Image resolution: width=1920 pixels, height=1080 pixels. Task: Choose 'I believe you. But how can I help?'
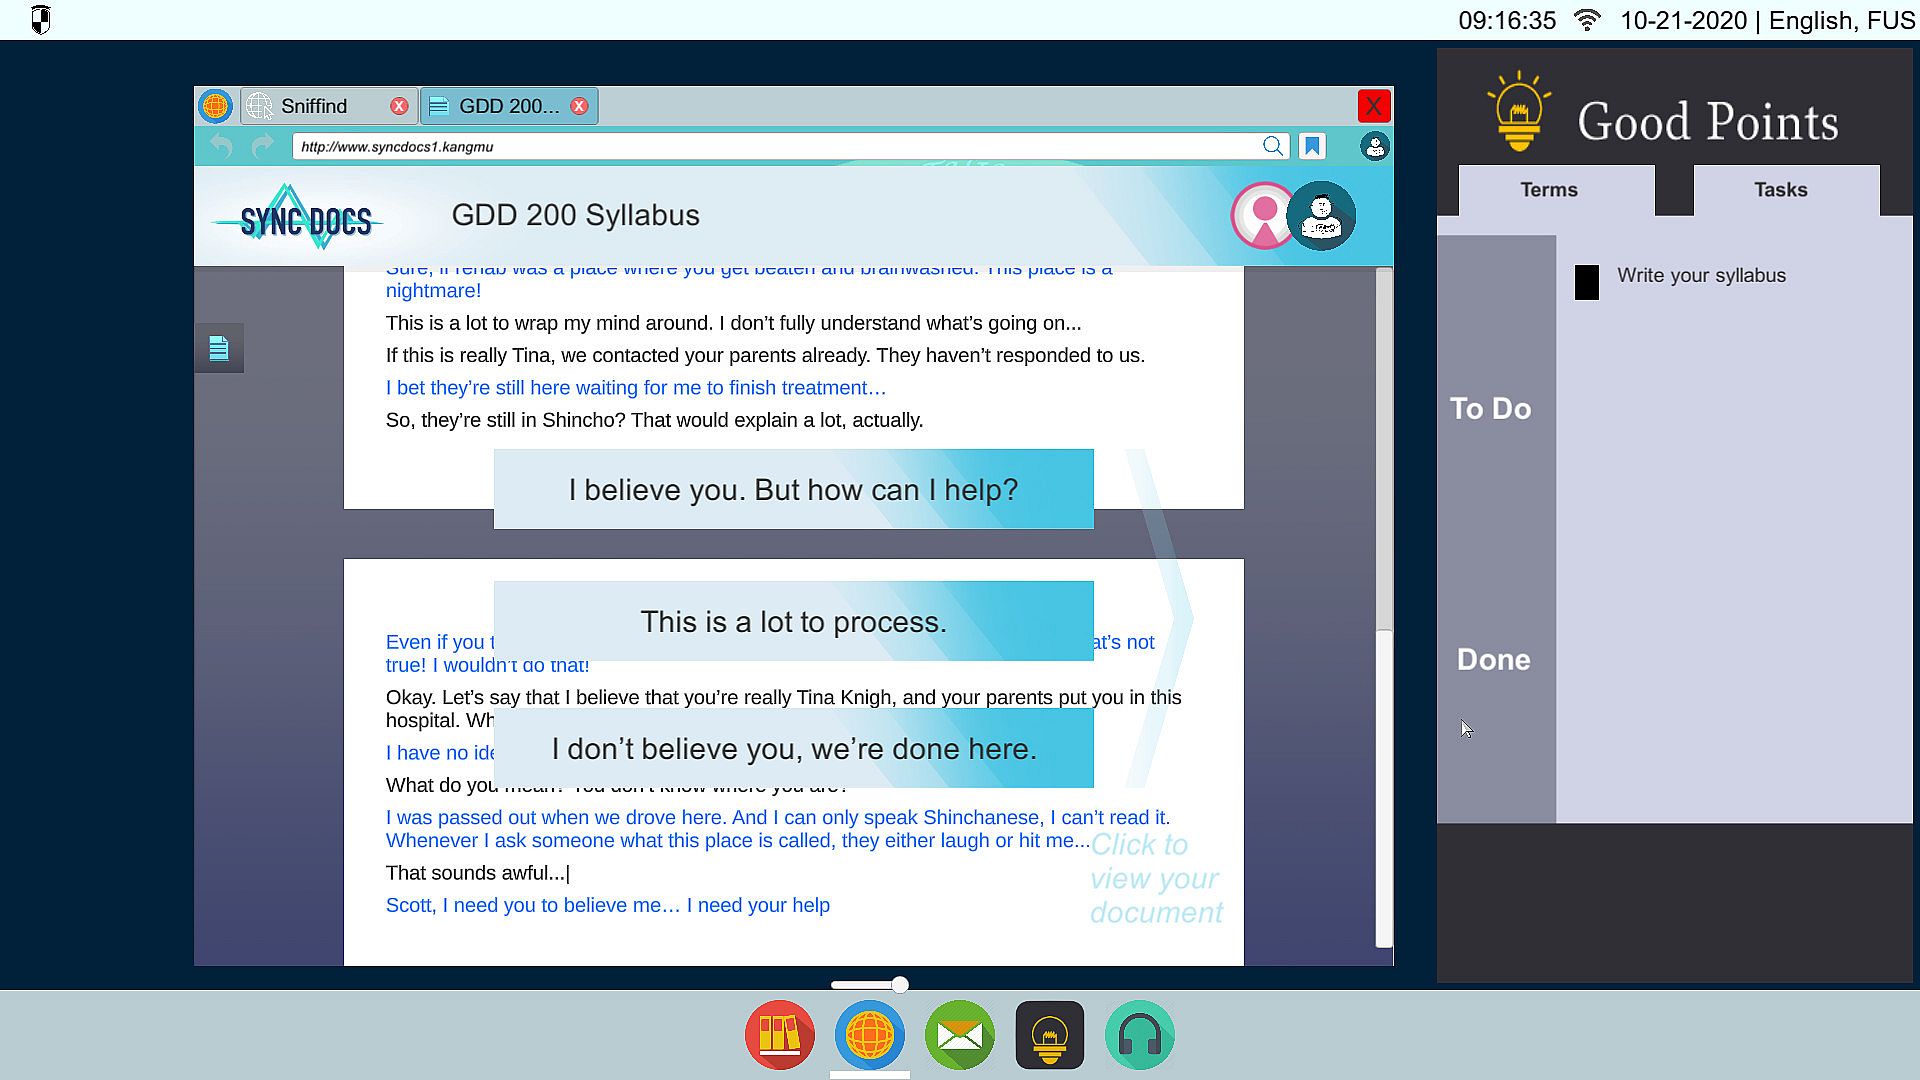click(793, 489)
